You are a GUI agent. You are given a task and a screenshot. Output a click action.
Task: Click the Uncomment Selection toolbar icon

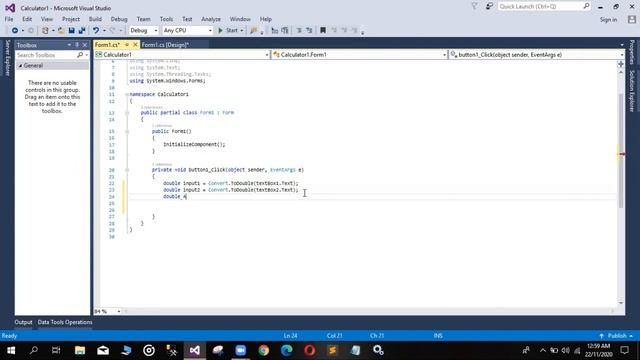285,31
